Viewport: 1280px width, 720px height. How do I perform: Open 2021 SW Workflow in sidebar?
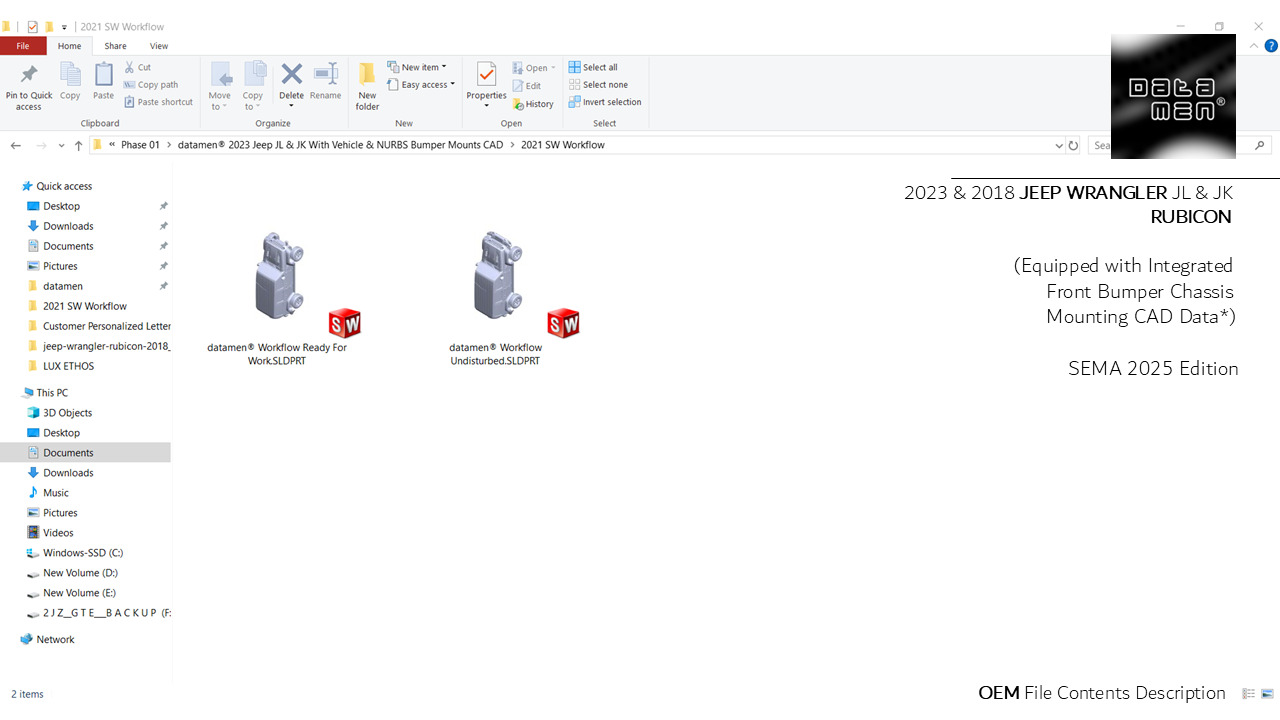85,306
